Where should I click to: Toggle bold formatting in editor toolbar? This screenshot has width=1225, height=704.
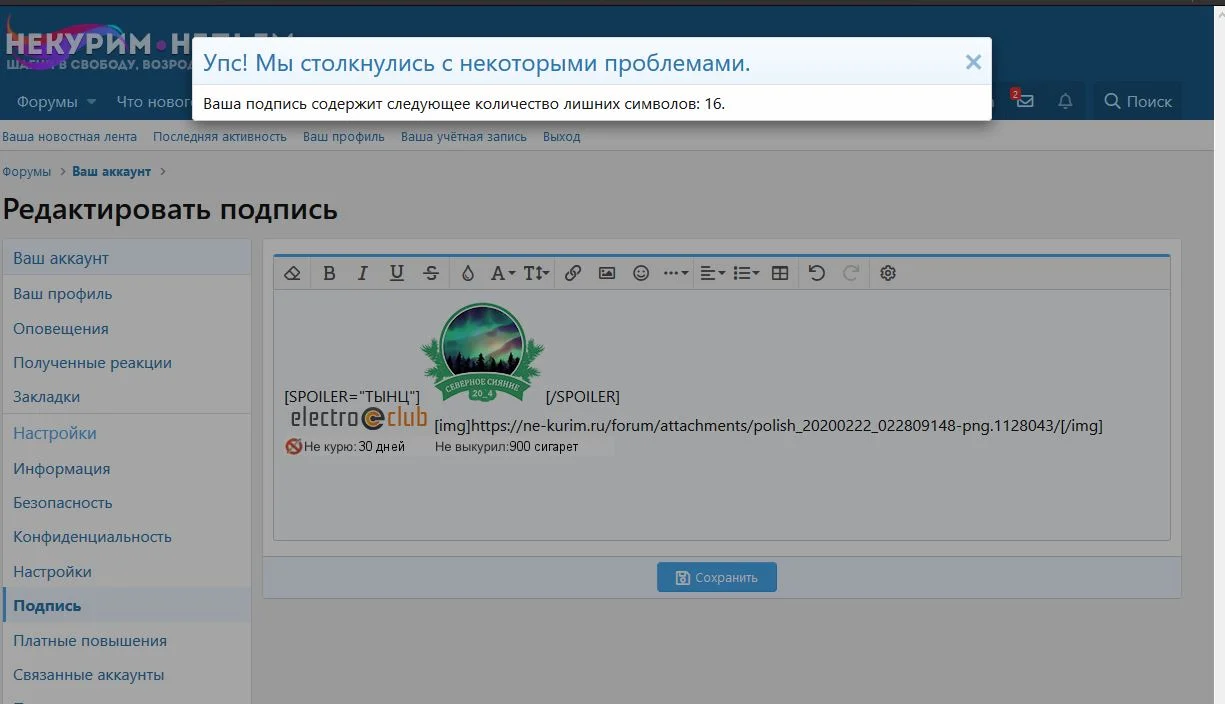329,273
